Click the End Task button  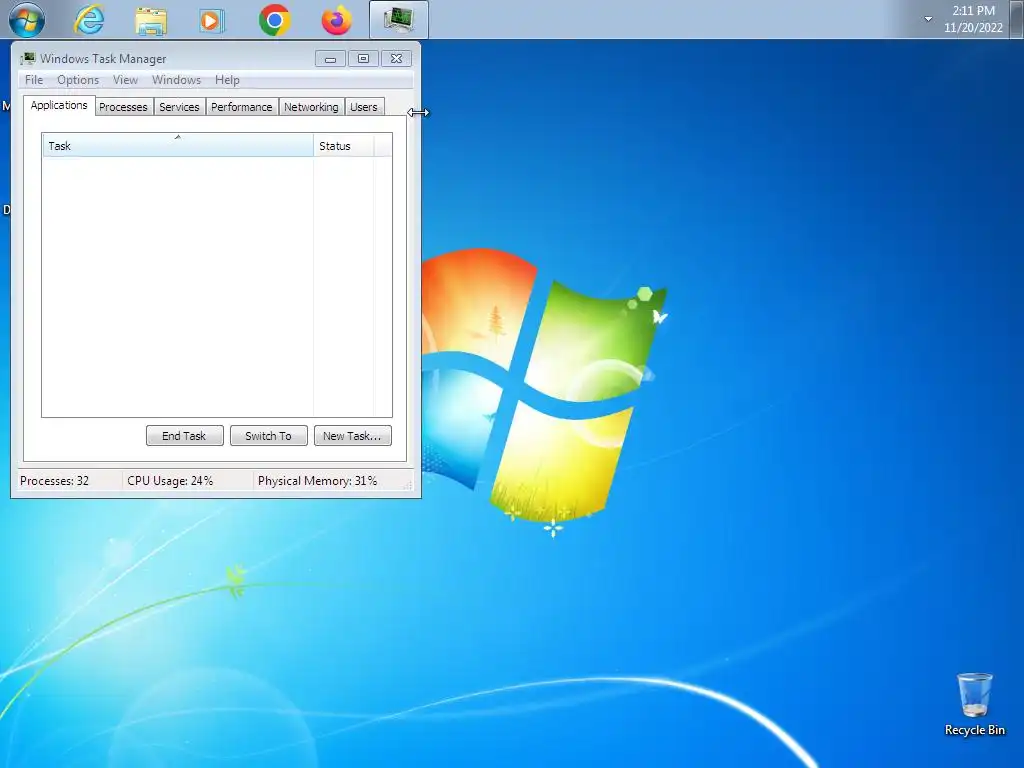coord(185,436)
